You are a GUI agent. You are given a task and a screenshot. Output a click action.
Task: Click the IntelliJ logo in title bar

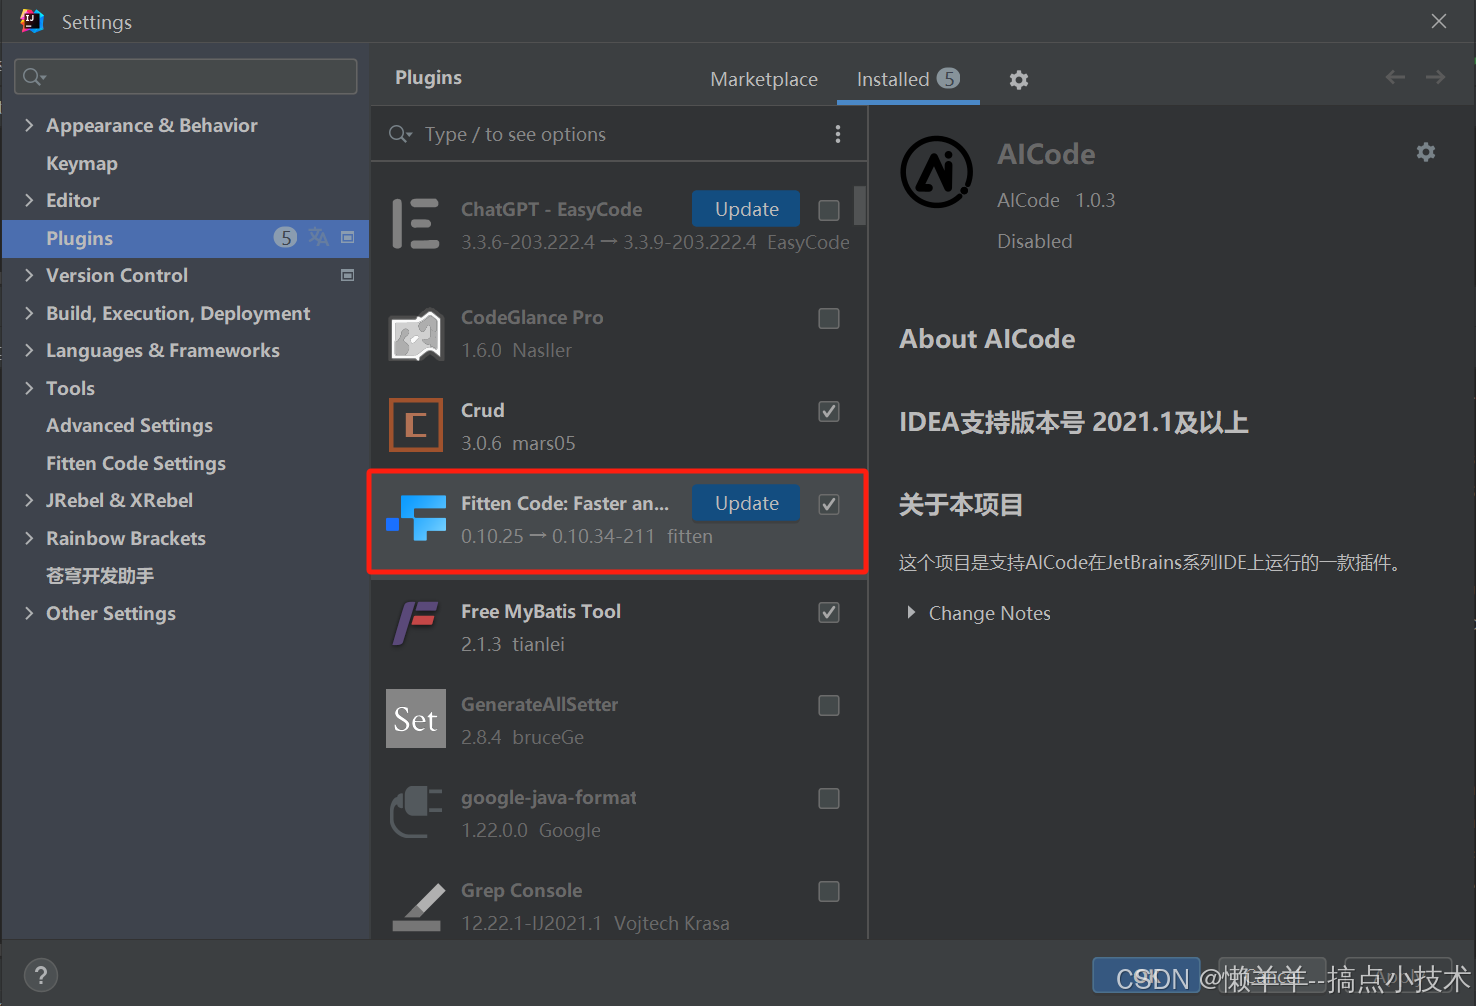pos(32,21)
